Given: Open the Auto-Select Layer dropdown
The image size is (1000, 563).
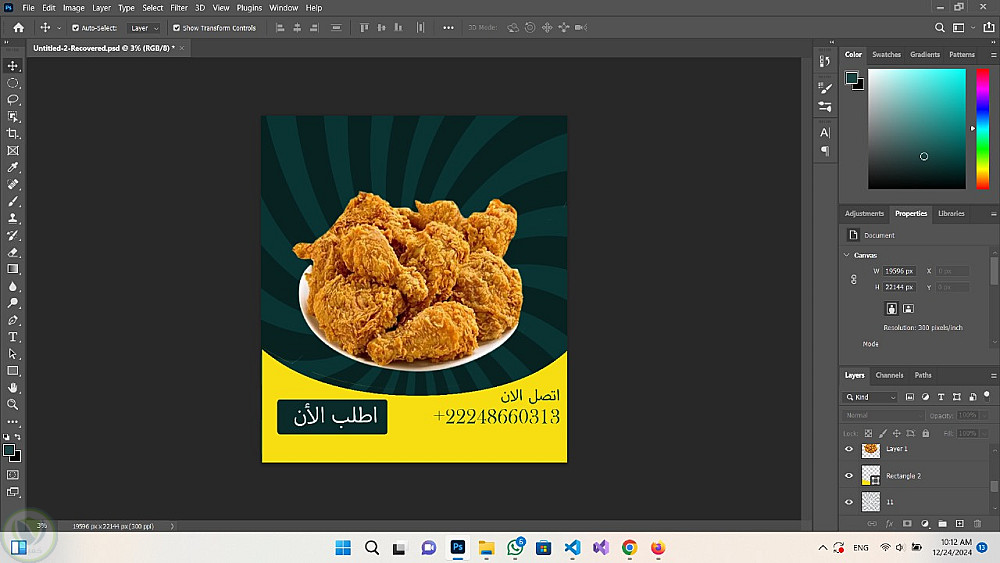Looking at the screenshot, I should click(x=143, y=28).
